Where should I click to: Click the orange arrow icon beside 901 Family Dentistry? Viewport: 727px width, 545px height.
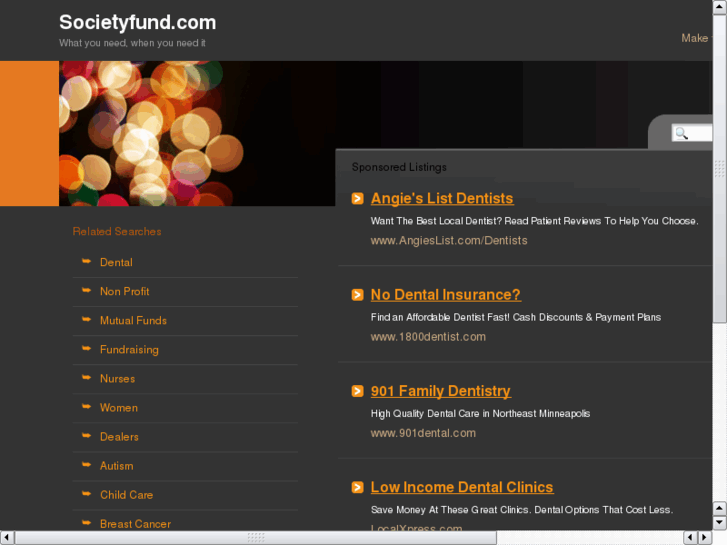(357, 391)
